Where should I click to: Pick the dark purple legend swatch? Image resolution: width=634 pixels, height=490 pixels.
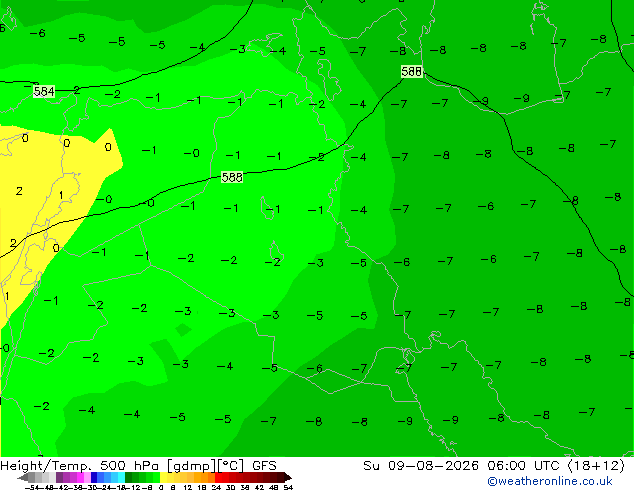point(59,477)
